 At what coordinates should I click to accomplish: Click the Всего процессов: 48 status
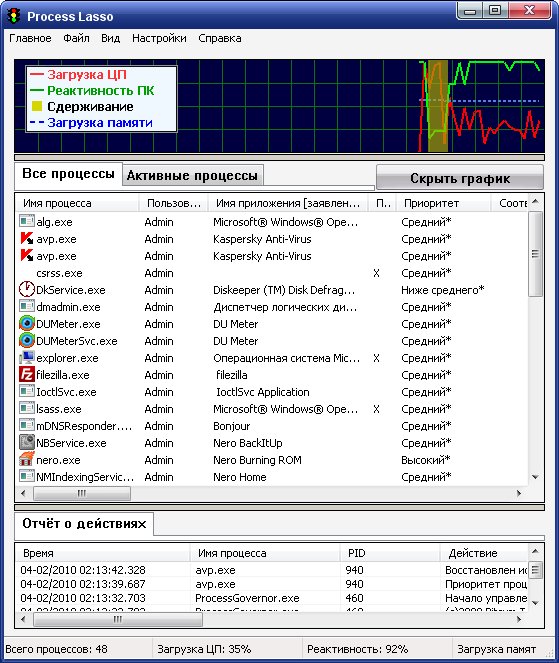click(56, 649)
